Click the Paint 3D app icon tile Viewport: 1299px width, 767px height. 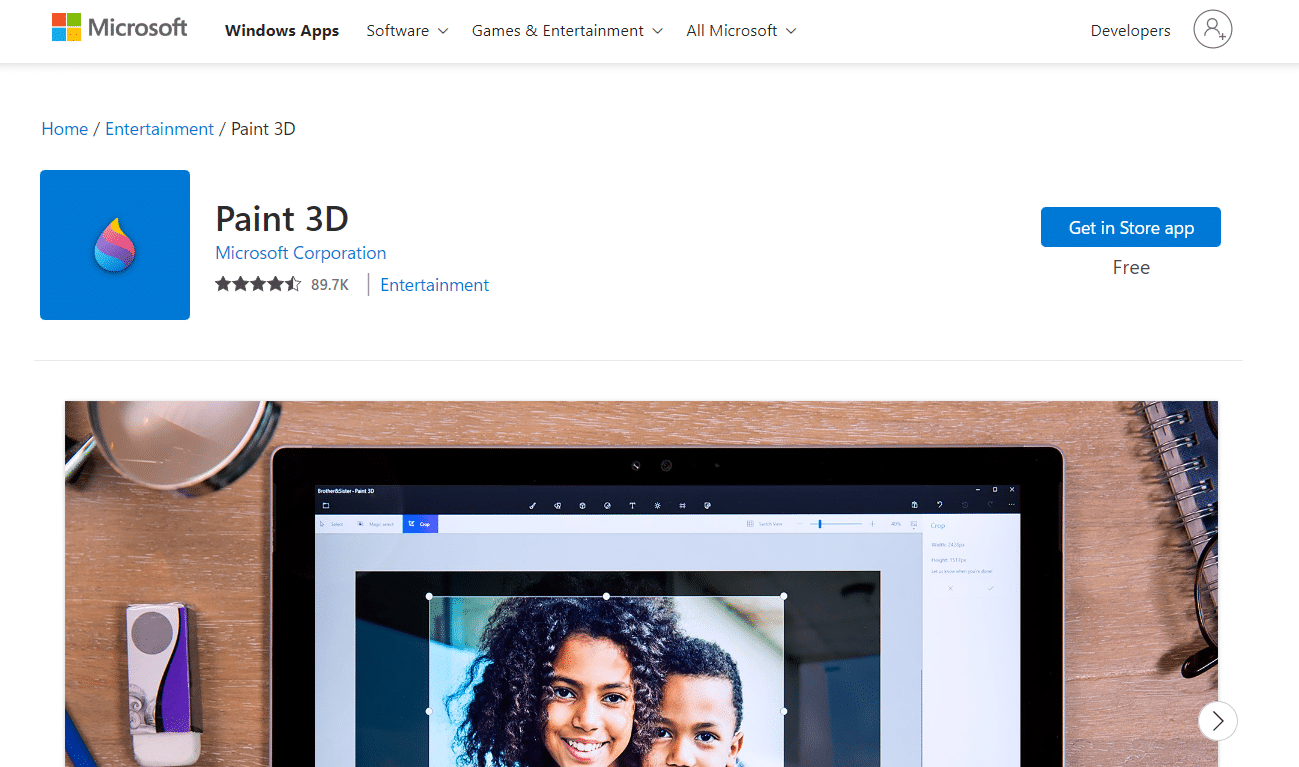click(115, 245)
